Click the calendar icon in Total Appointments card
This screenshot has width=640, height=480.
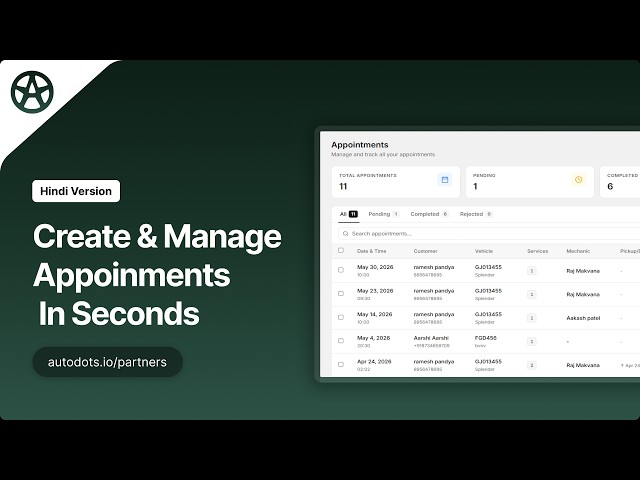click(445, 180)
